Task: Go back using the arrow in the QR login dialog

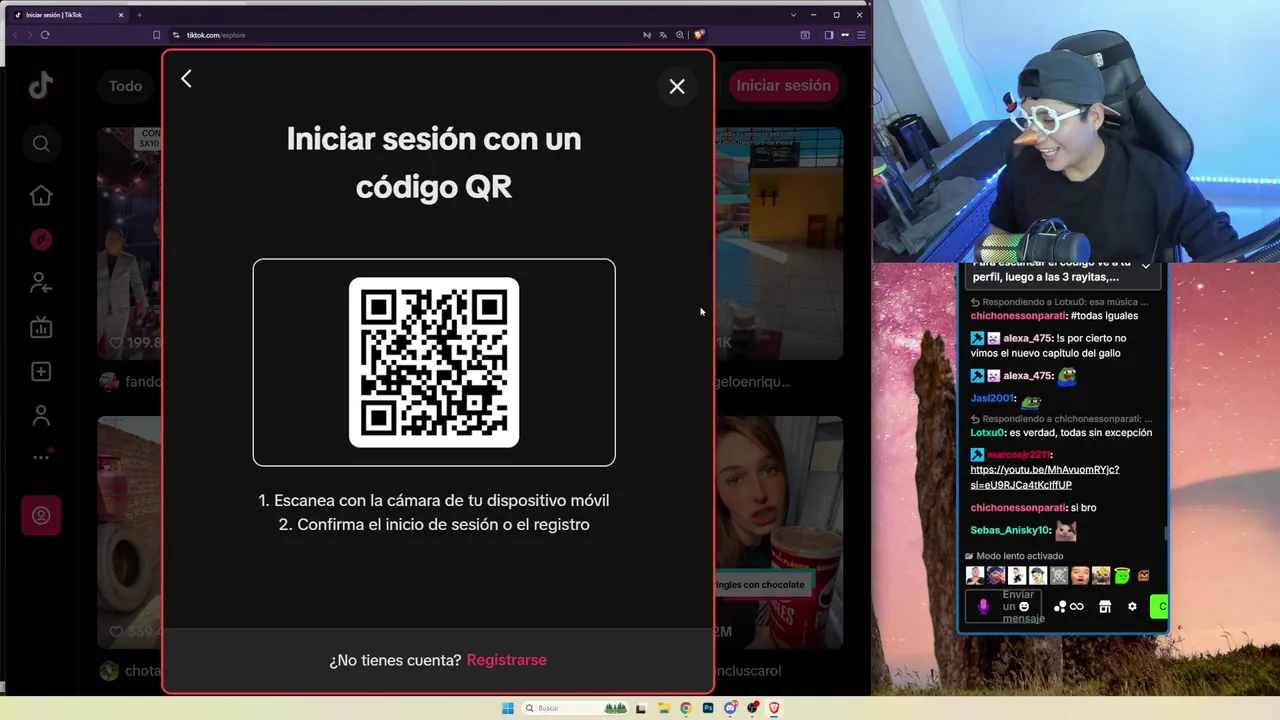Action: (186, 79)
